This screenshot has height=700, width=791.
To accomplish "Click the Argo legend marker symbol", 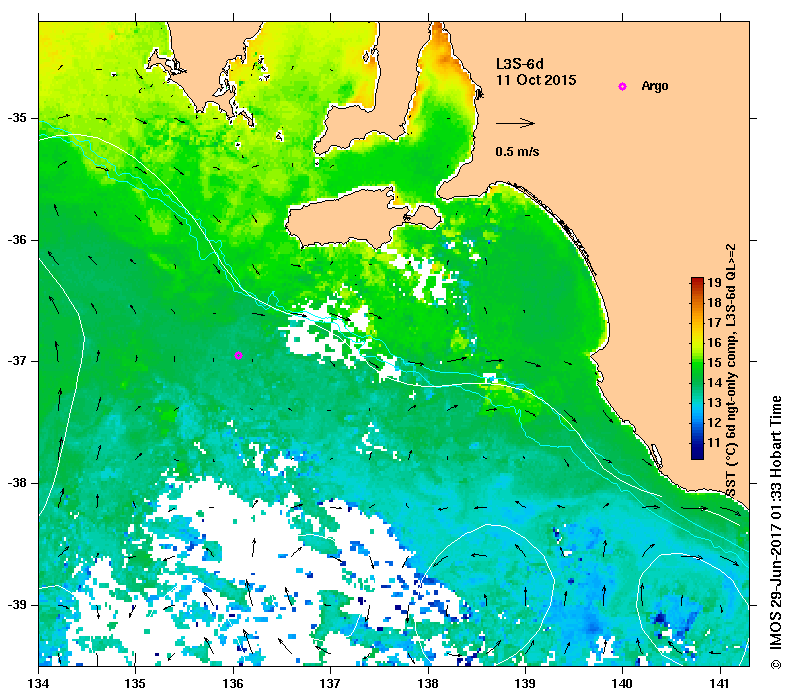I will coord(623,87).
